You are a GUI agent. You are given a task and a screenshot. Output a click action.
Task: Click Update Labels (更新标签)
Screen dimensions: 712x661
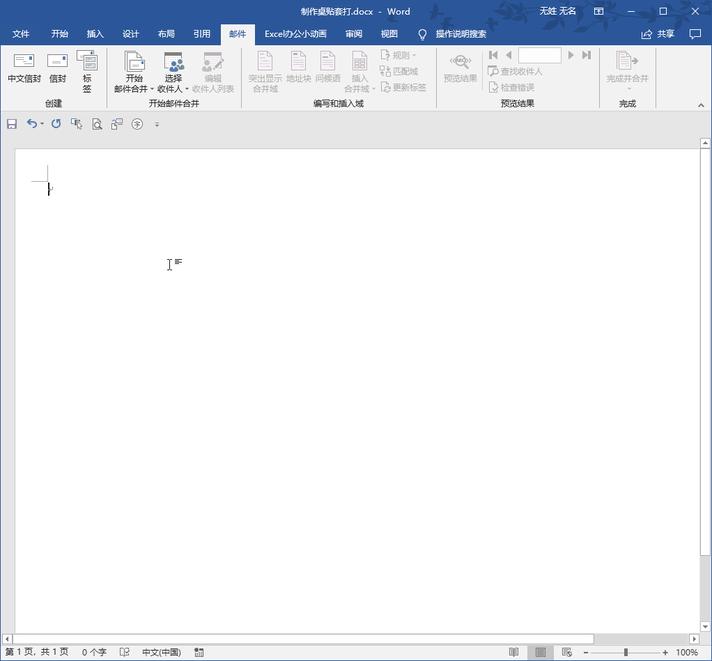403,87
